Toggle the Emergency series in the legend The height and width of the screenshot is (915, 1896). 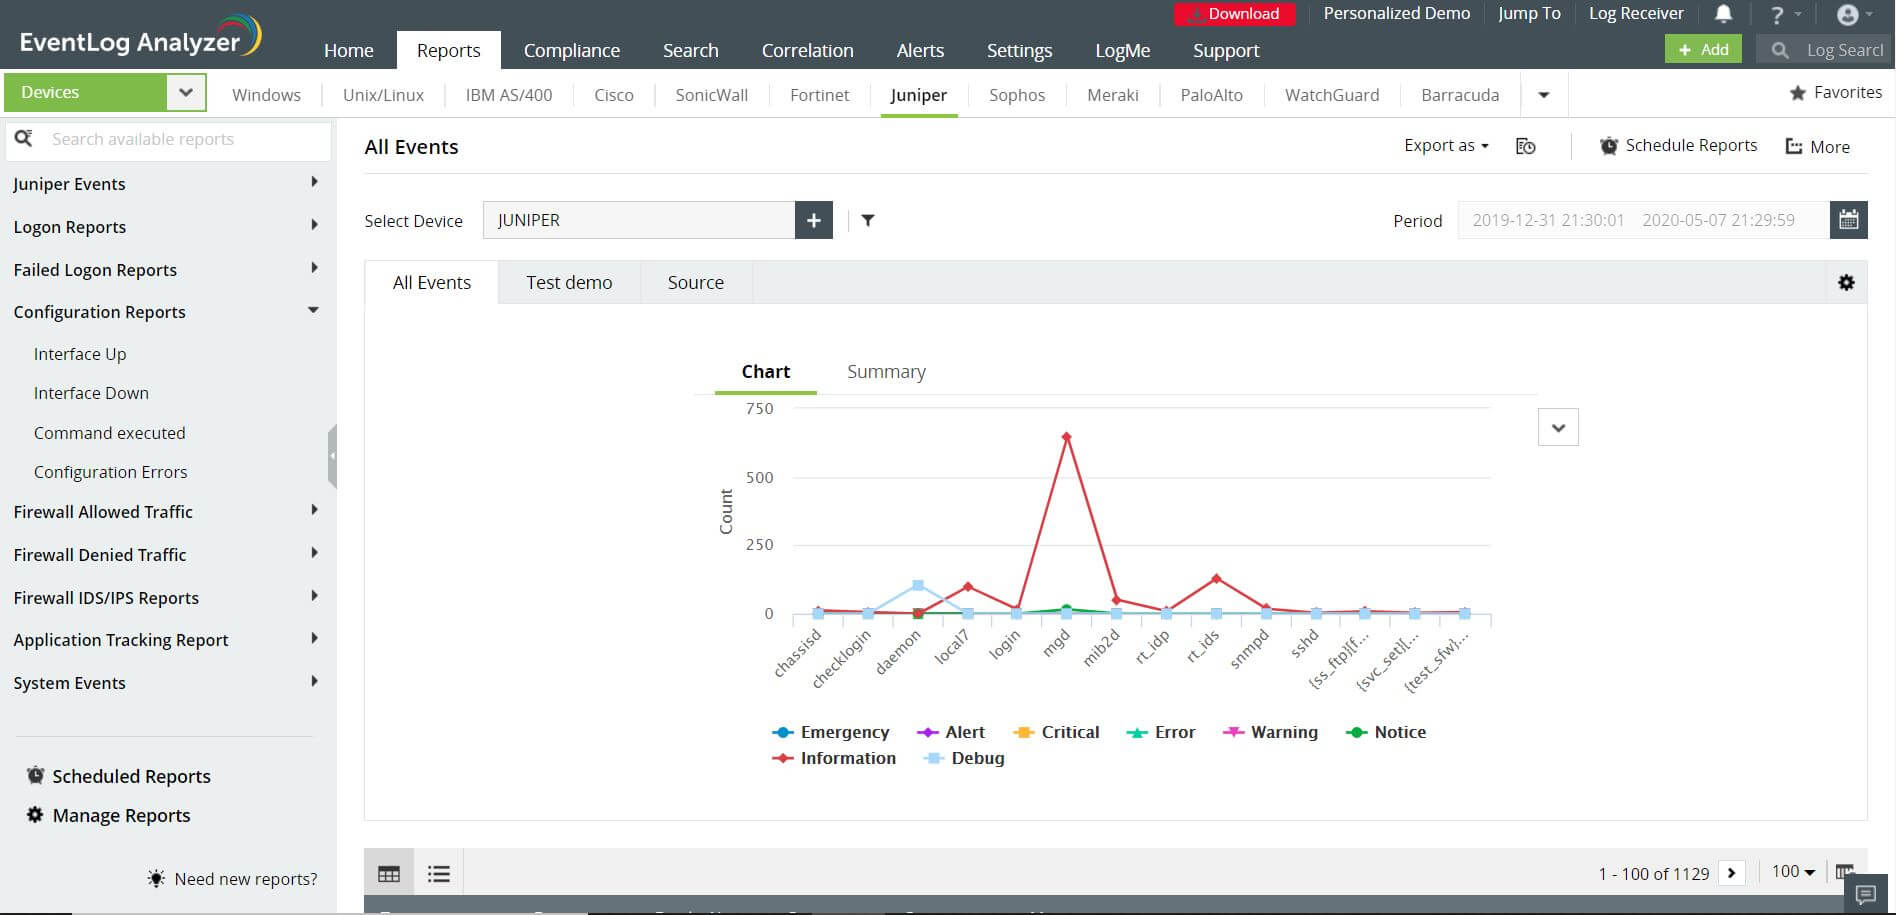pos(831,732)
